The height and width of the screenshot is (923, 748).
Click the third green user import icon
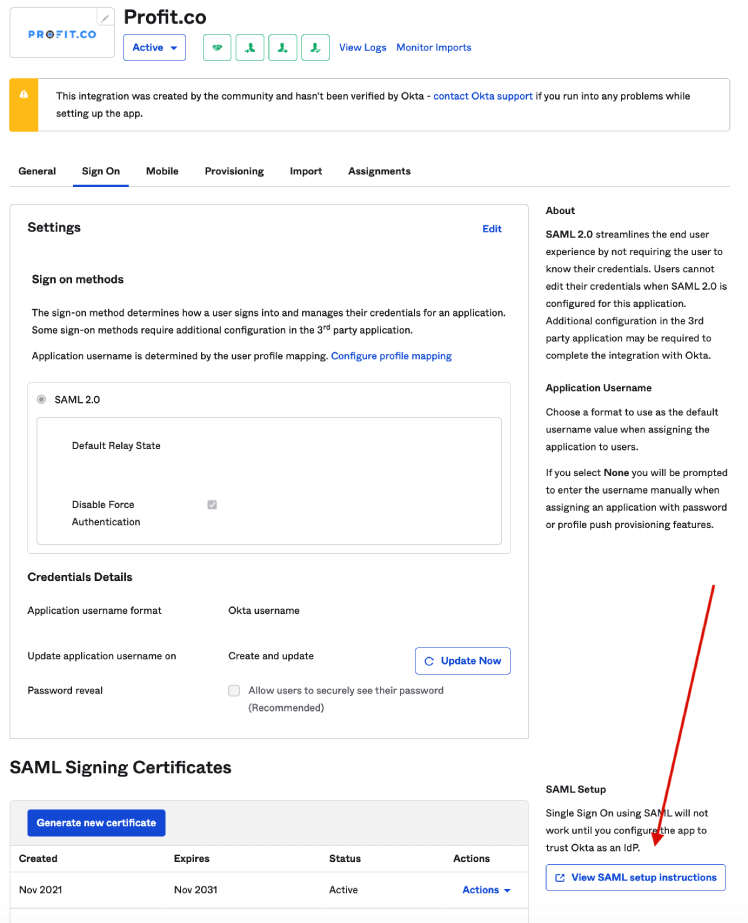(282, 48)
